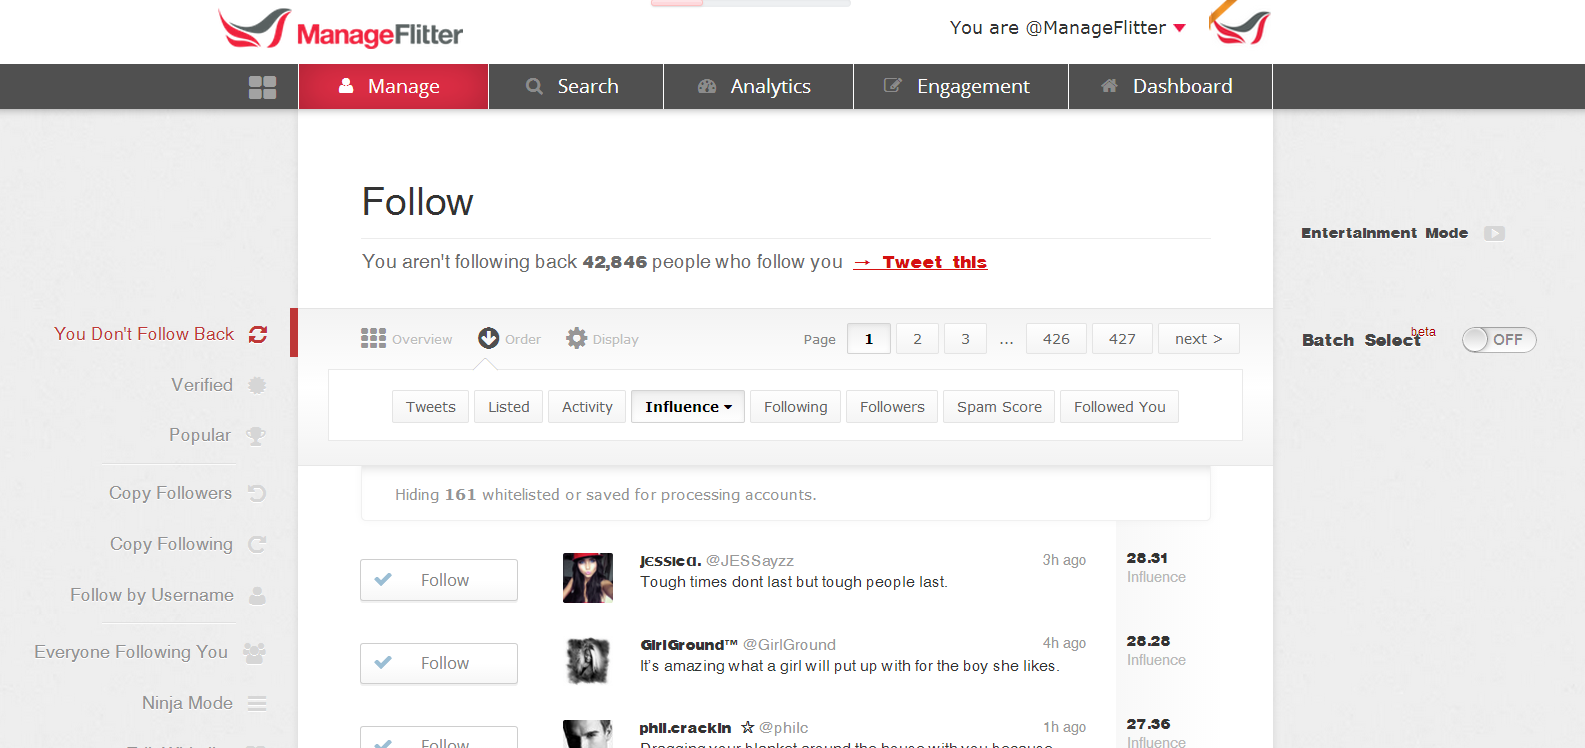Click the Copy Followers arrow icon
The width and height of the screenshot is (1585, 748).
pyautogui.click(x=257, y=493)
